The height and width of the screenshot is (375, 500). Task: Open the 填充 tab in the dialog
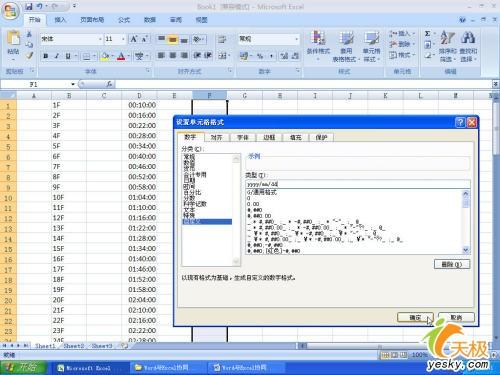click(x=295, y=137)
